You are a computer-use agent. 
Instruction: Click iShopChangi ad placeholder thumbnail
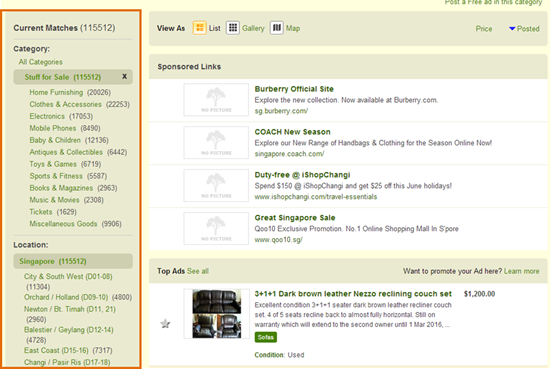(216, 186)
